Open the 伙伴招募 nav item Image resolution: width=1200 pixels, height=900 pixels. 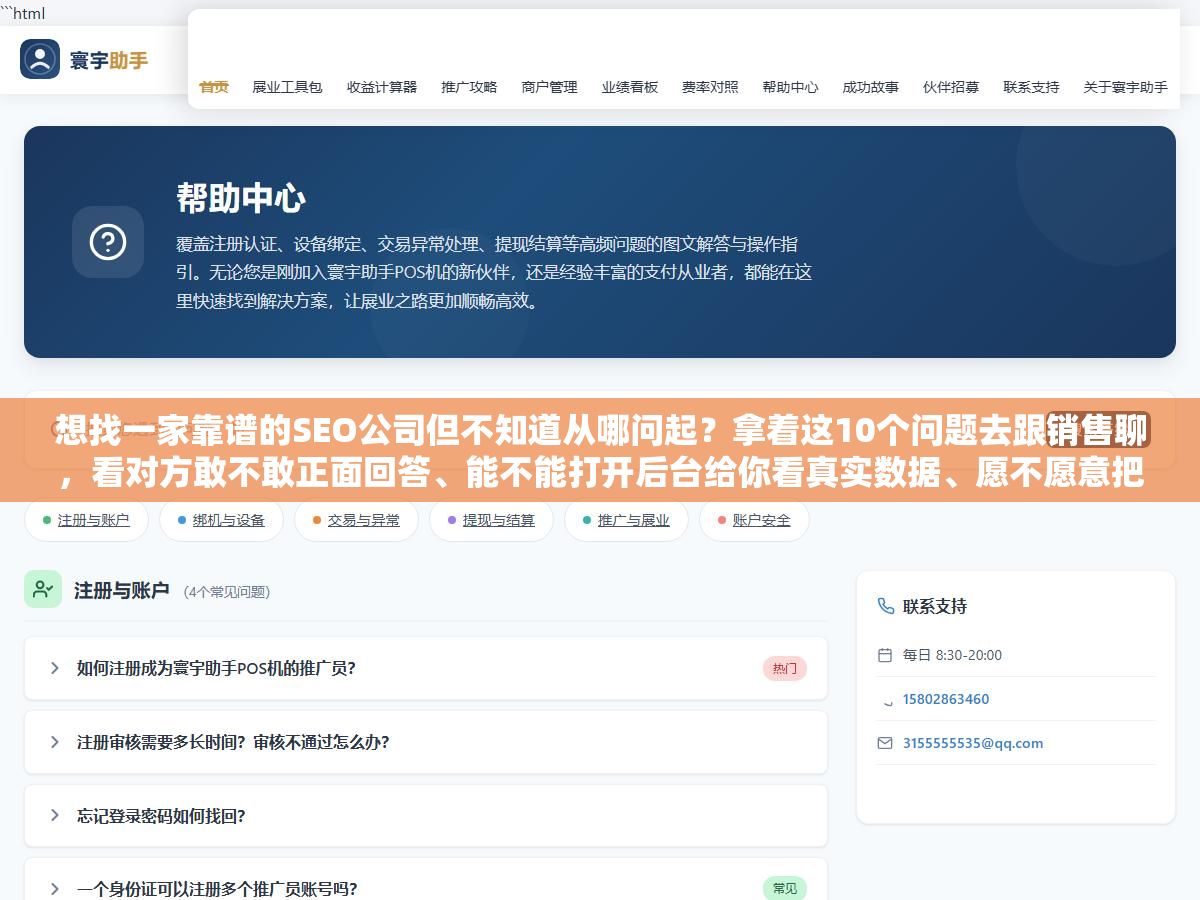951,87
